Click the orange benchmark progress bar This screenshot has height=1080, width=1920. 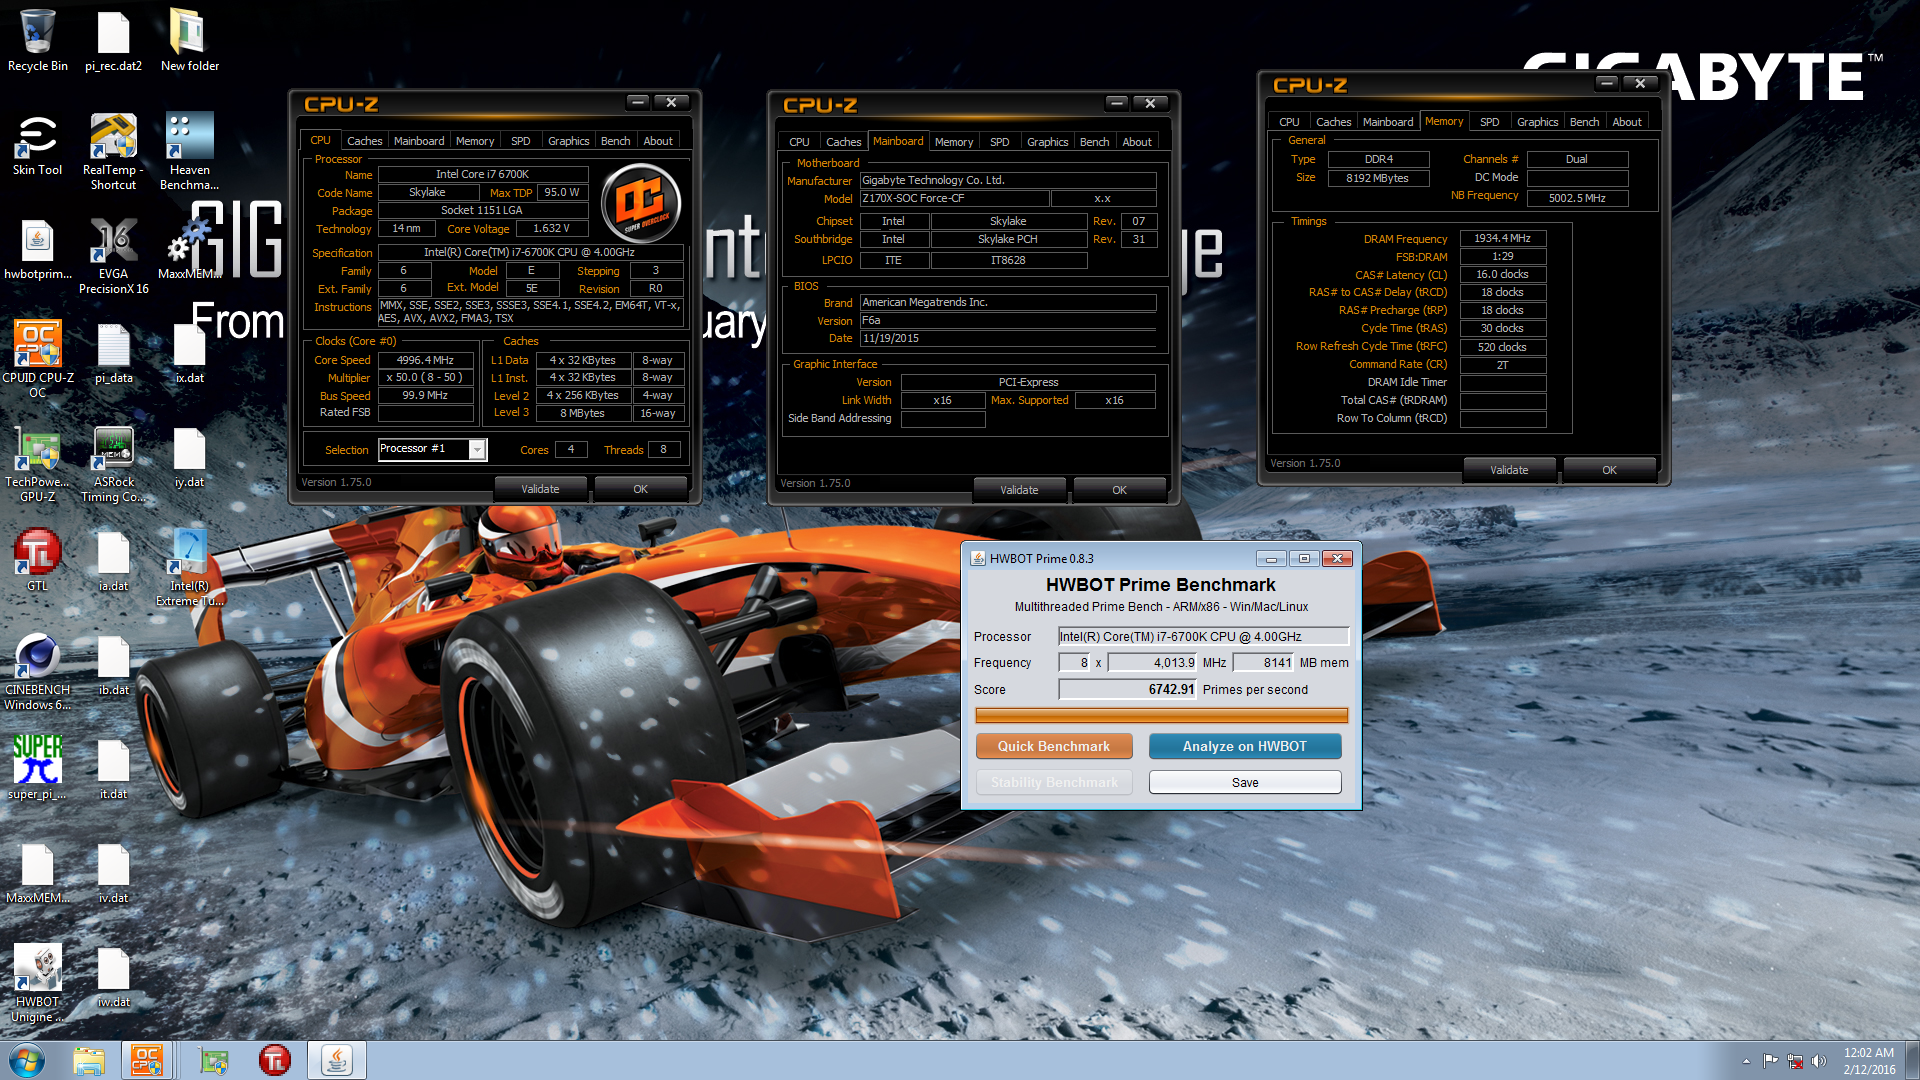pos(1161,715)
